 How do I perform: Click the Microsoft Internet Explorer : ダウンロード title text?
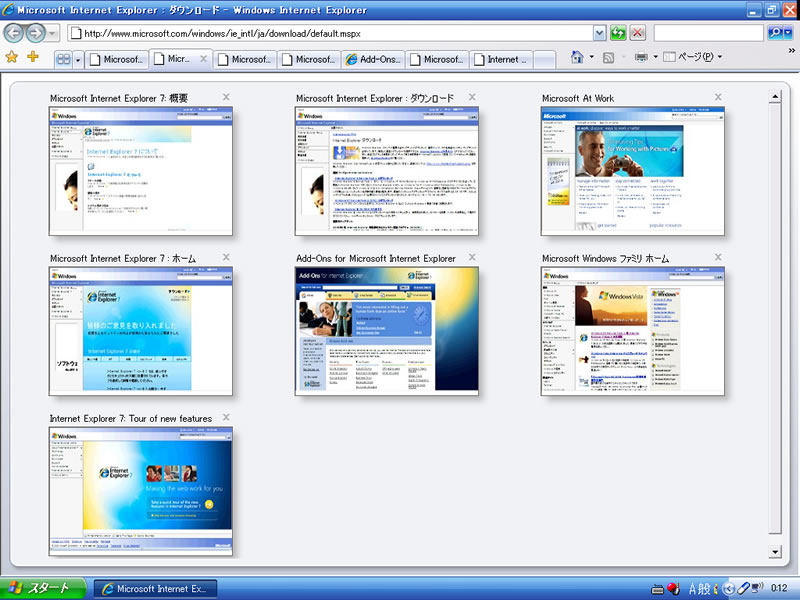coord(374,98)
